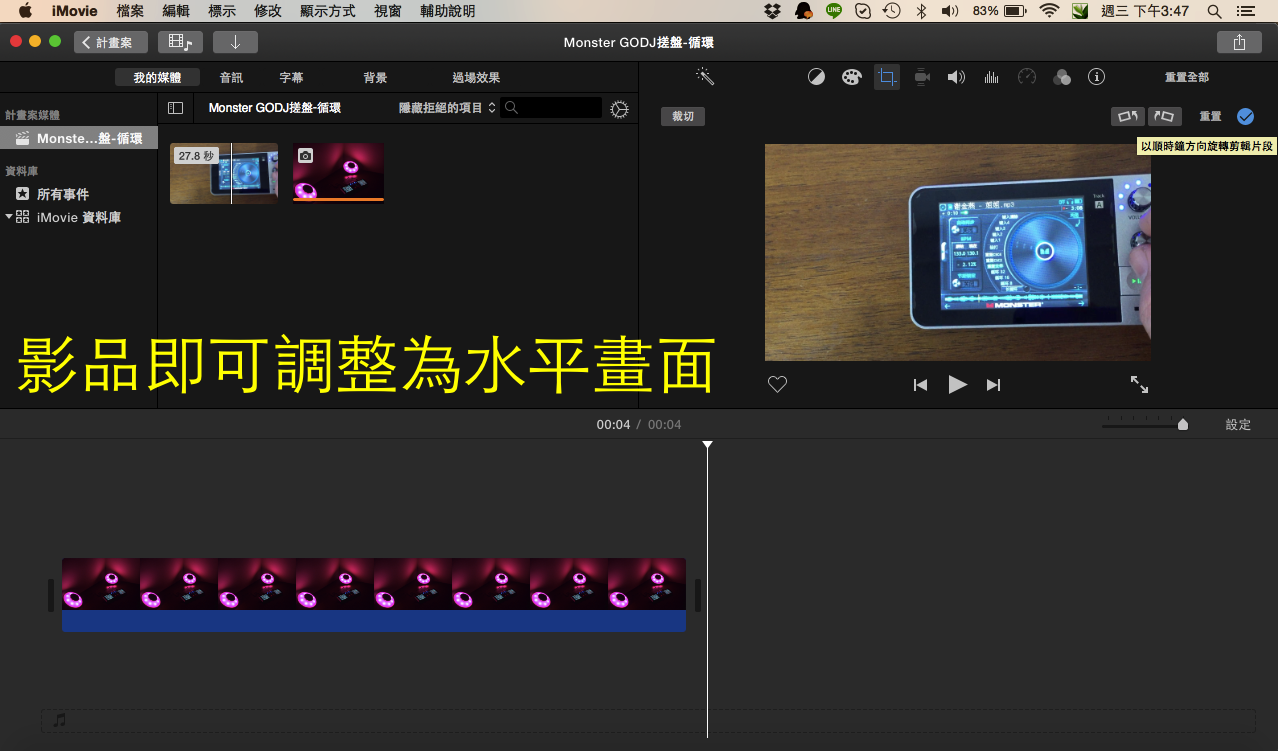Open the clip filter effects icon

coord(1062,77)
